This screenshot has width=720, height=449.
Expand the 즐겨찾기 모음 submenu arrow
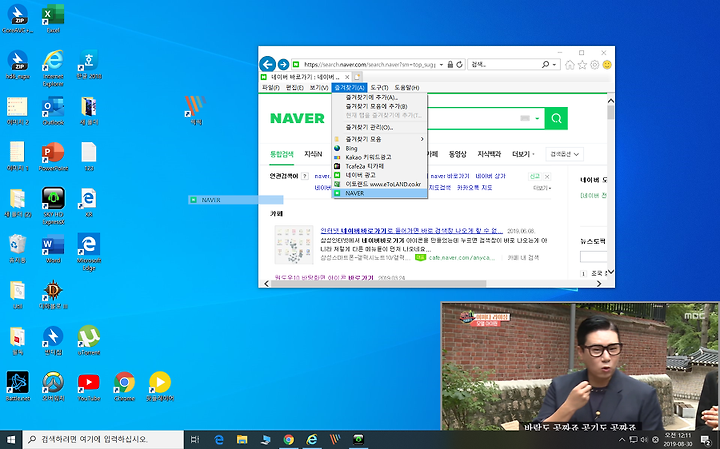pos(422,139)
